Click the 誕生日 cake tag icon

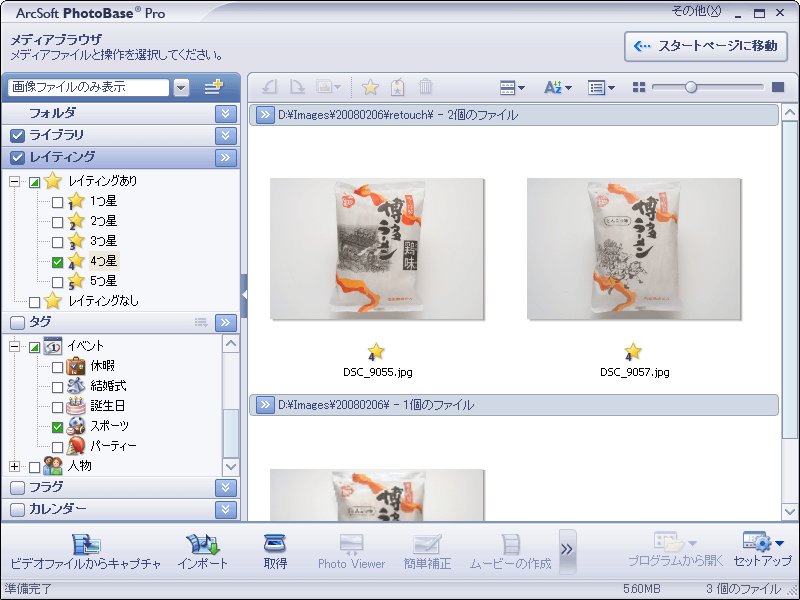point(76,406)
